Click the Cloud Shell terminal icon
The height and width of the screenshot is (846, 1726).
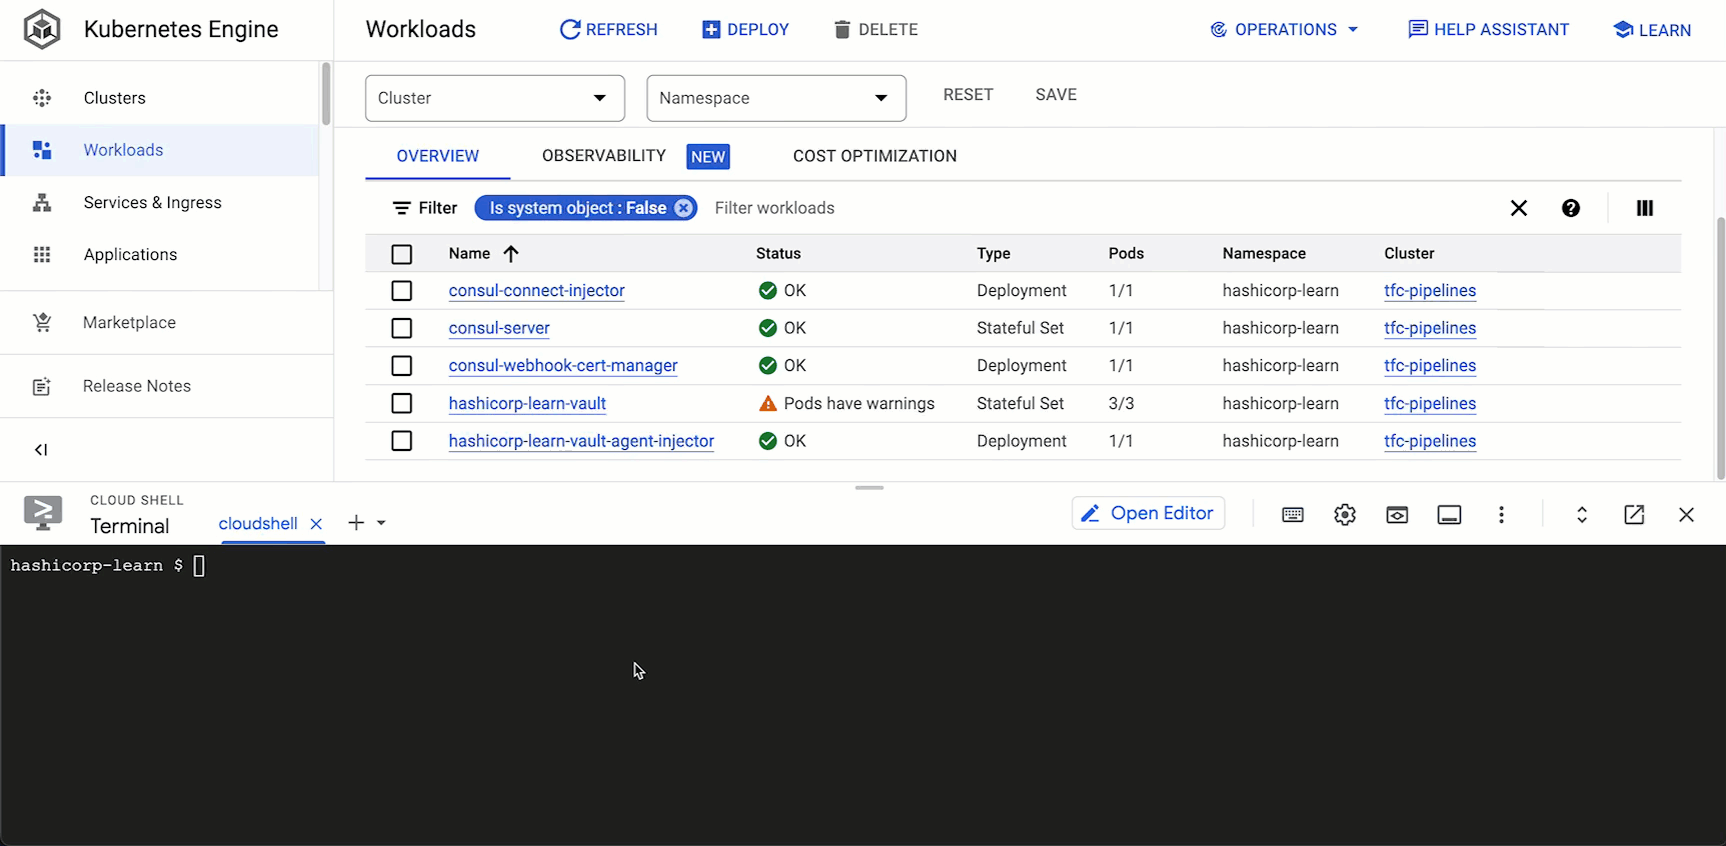coord(43,513)
